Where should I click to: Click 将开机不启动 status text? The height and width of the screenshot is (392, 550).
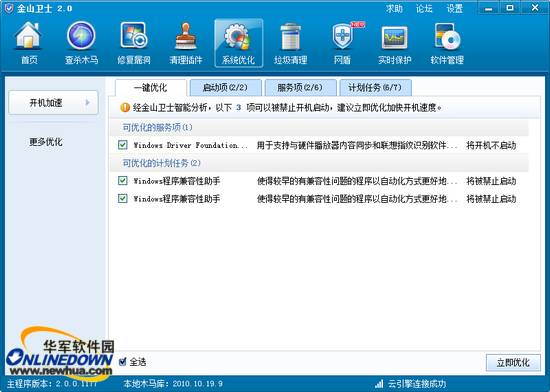[491, 145]
